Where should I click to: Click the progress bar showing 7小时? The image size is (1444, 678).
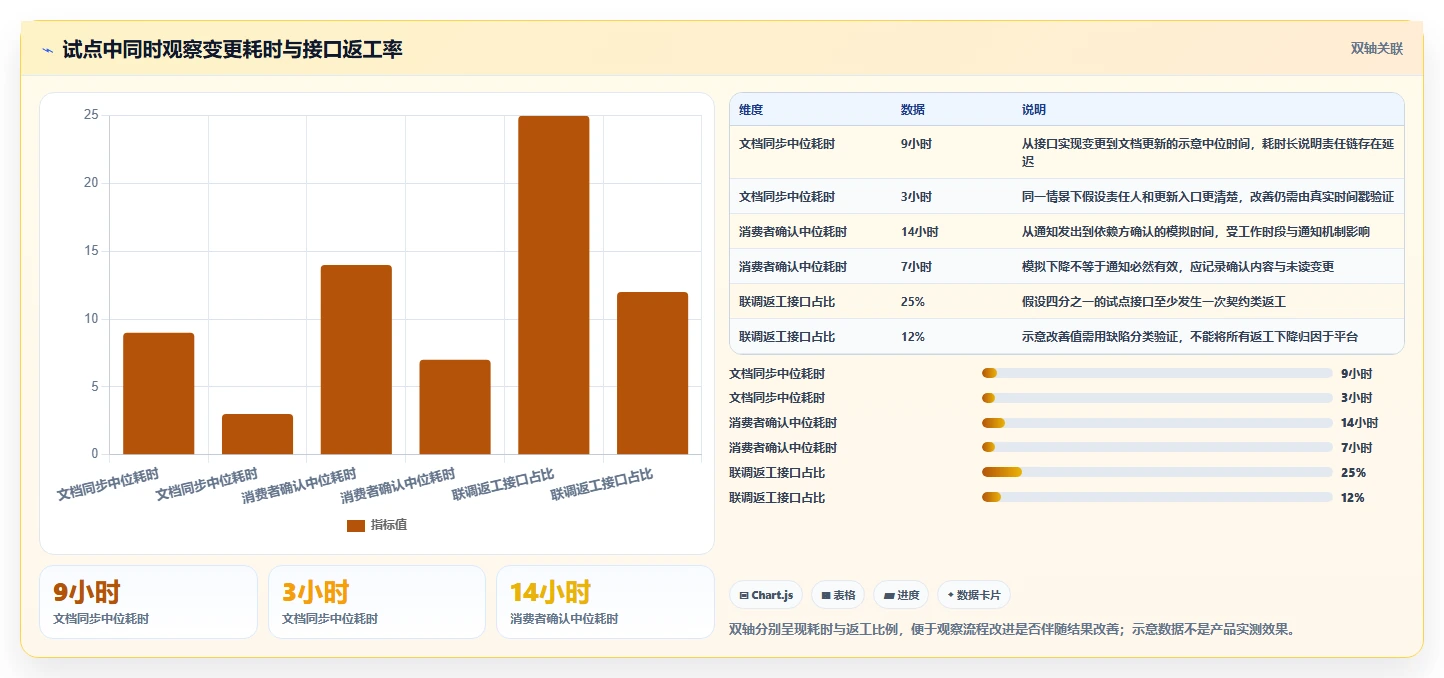coord(1157,447)
